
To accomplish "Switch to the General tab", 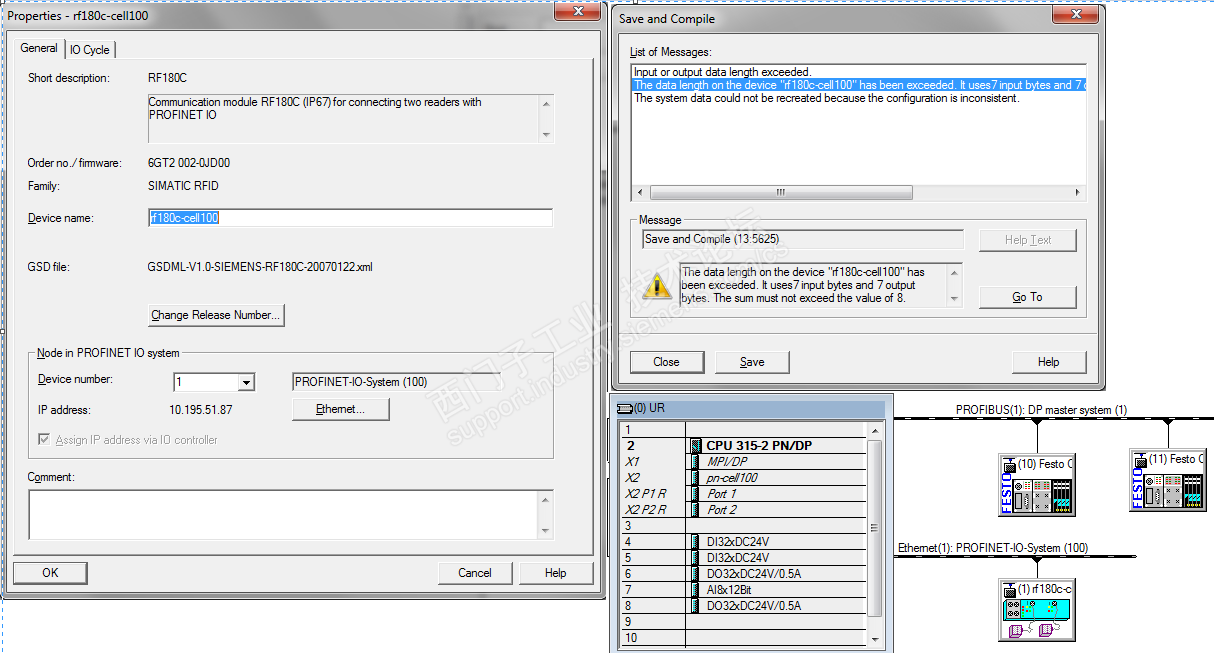I will (x=39, y=48).
